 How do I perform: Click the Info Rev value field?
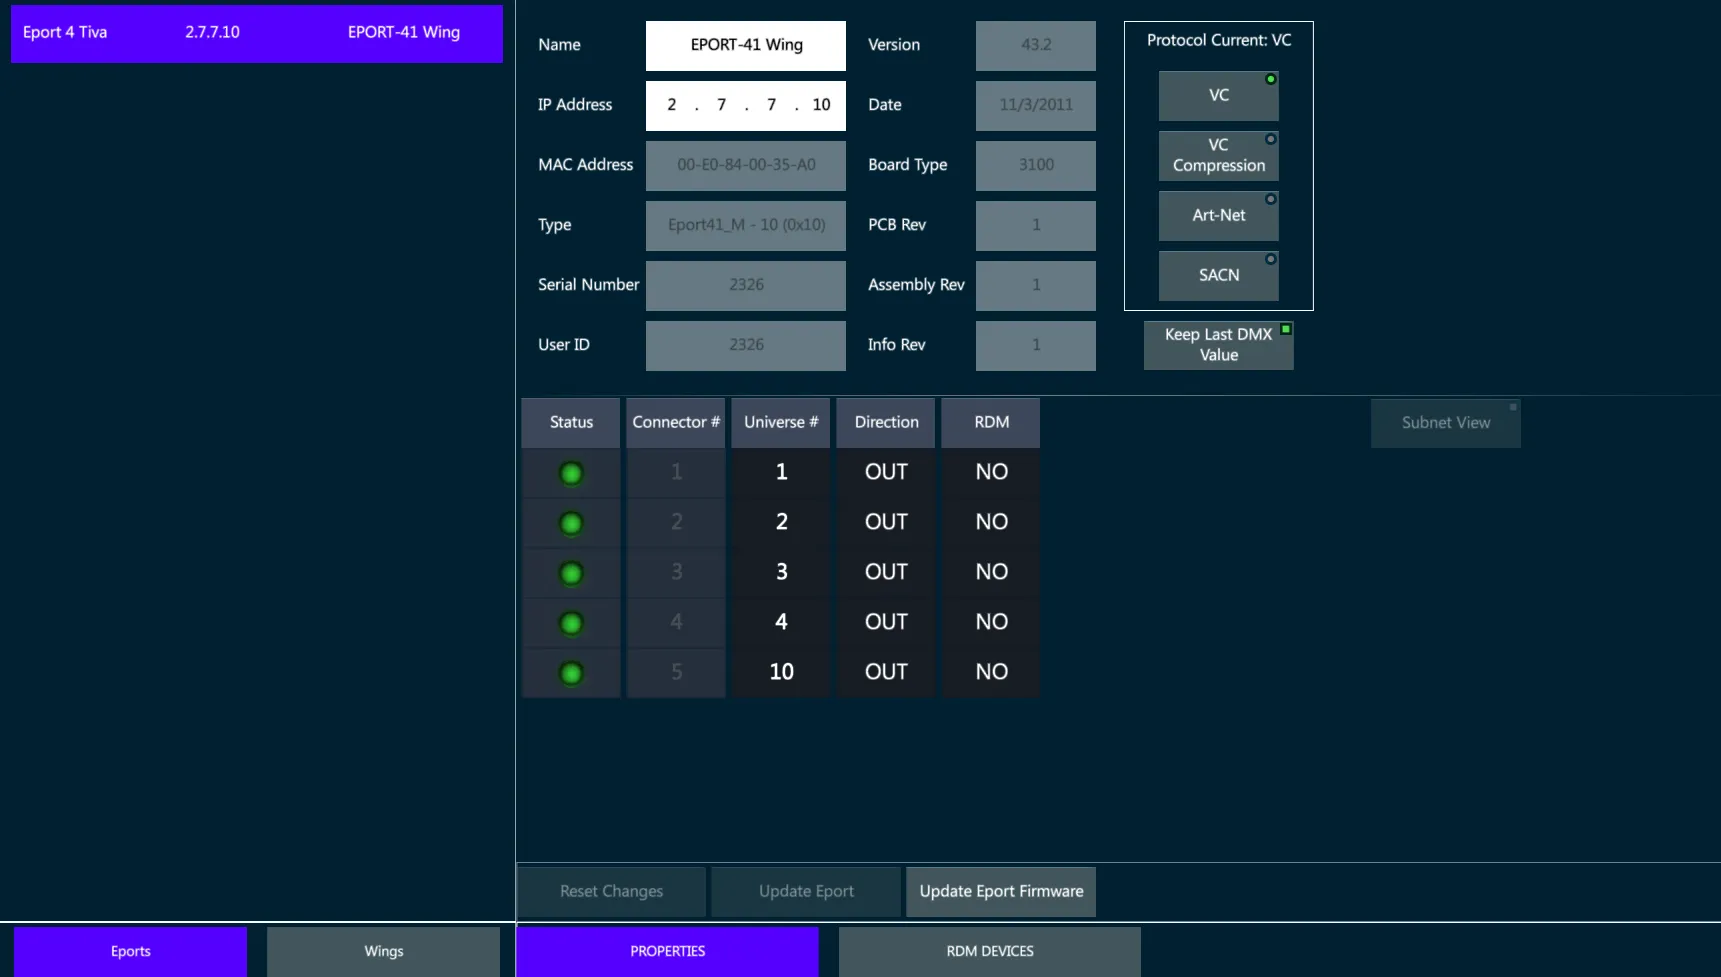[x=1036, y=346]
